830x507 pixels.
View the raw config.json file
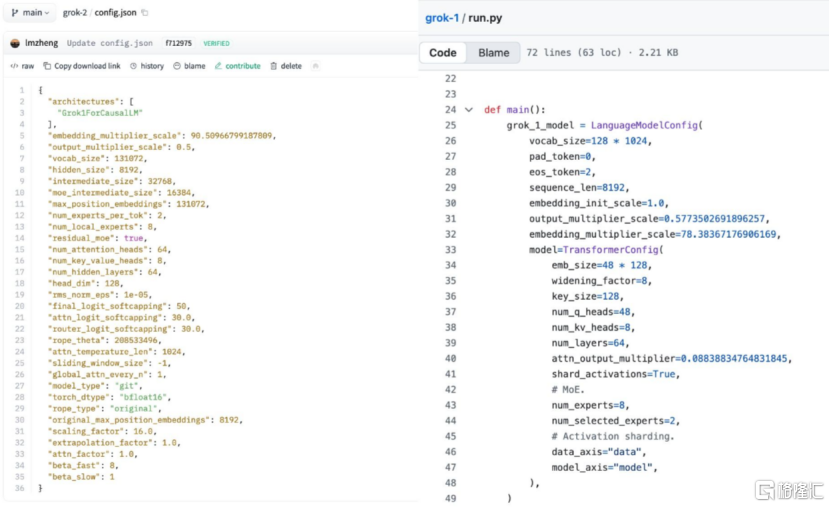click(22, 66)
